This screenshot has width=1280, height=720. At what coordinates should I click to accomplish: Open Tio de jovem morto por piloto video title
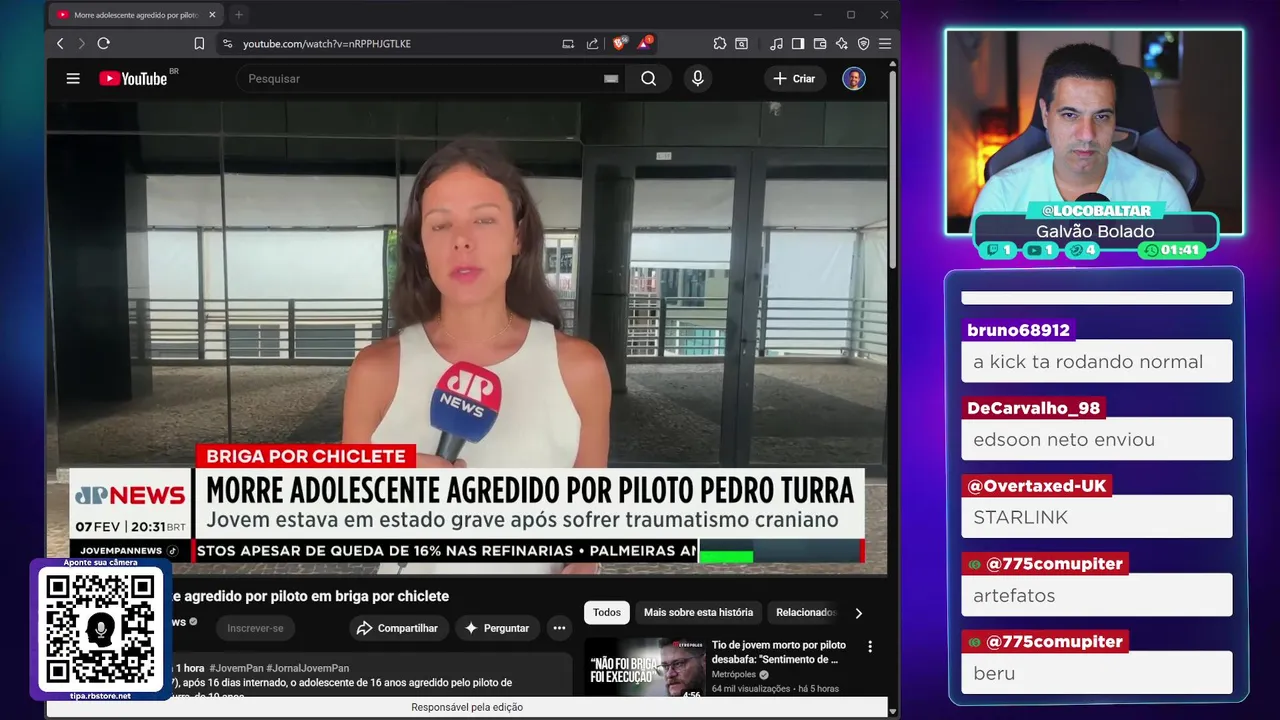(779, 652)
